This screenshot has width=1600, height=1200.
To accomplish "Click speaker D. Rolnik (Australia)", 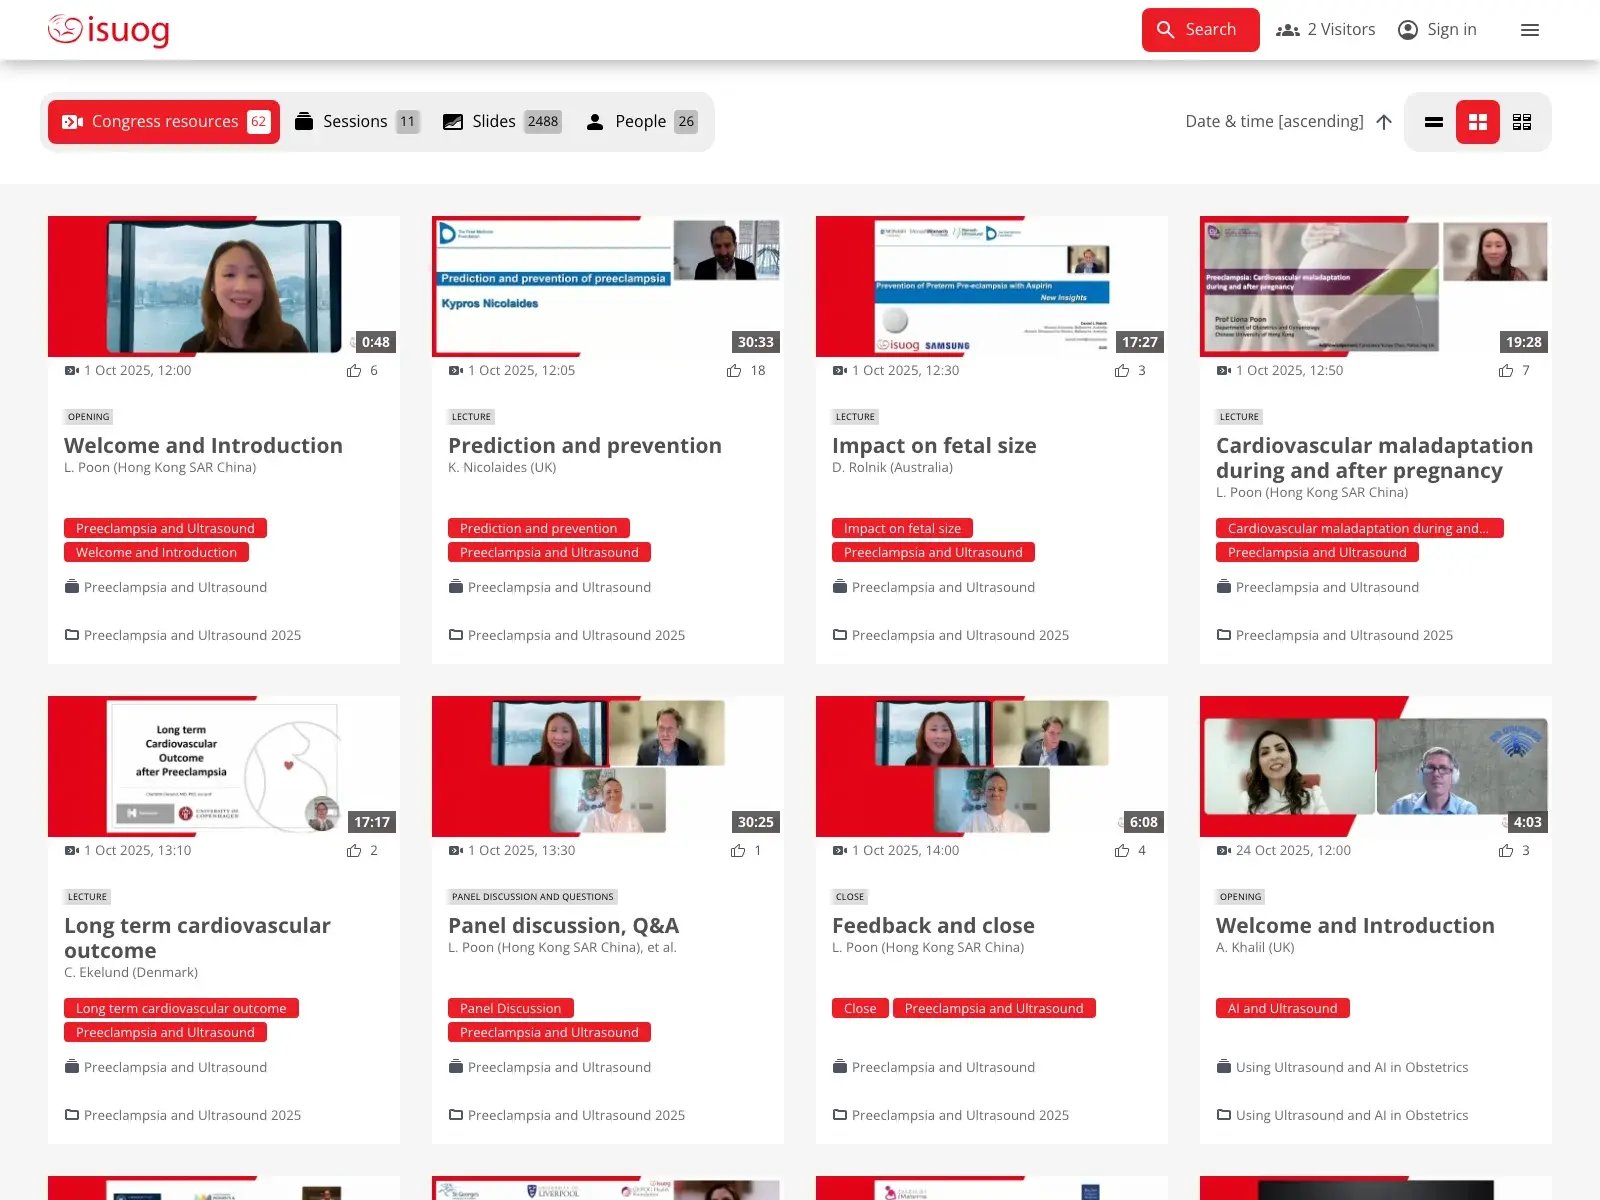I will (x=892, y=468).
